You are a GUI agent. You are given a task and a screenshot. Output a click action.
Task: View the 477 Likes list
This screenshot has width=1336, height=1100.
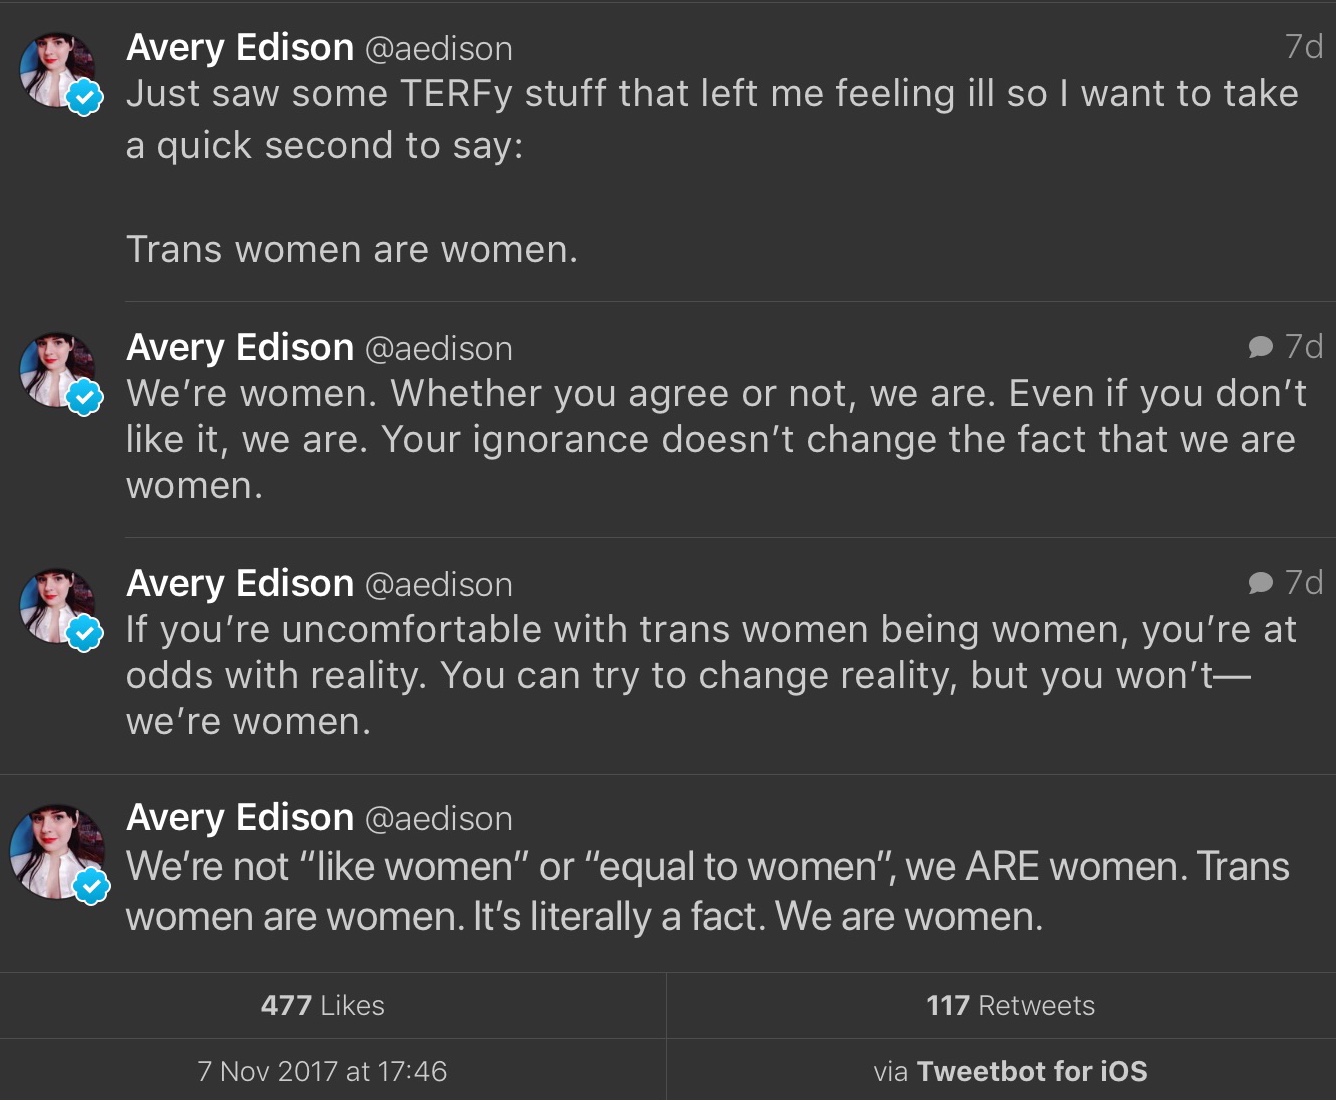tap(323, 1005)
